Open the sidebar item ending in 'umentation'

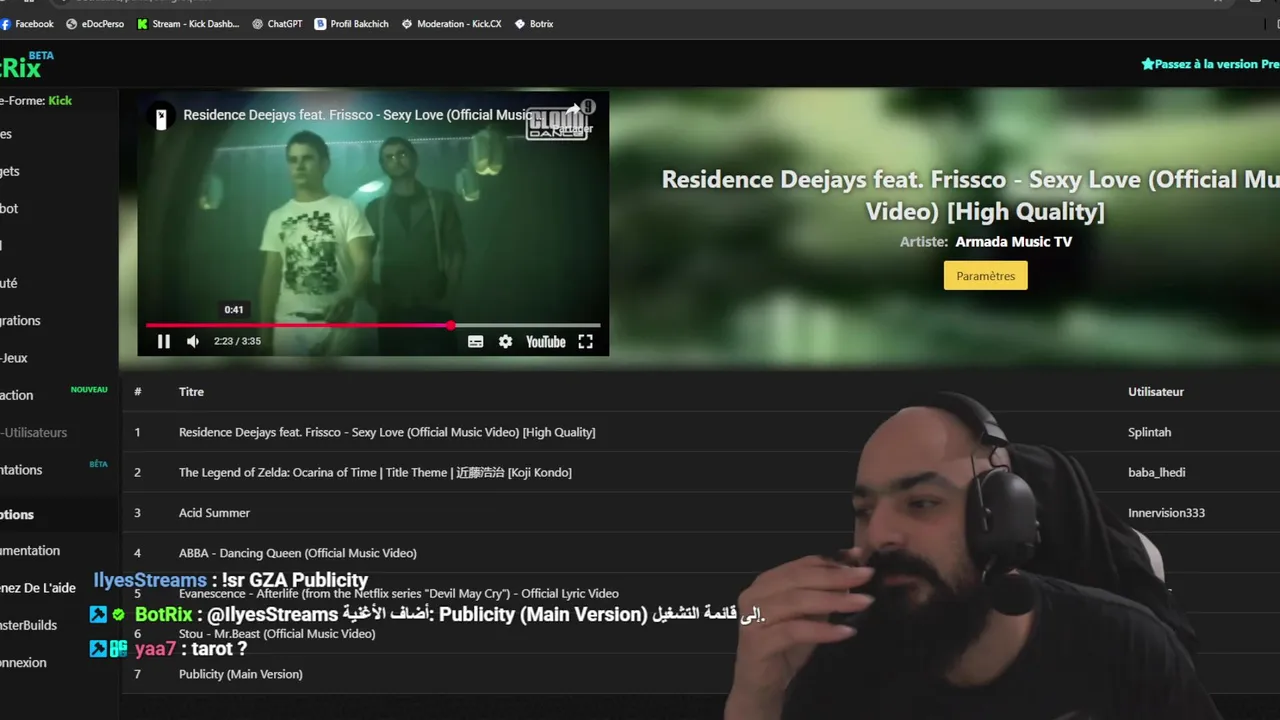[x=30, y=551]
